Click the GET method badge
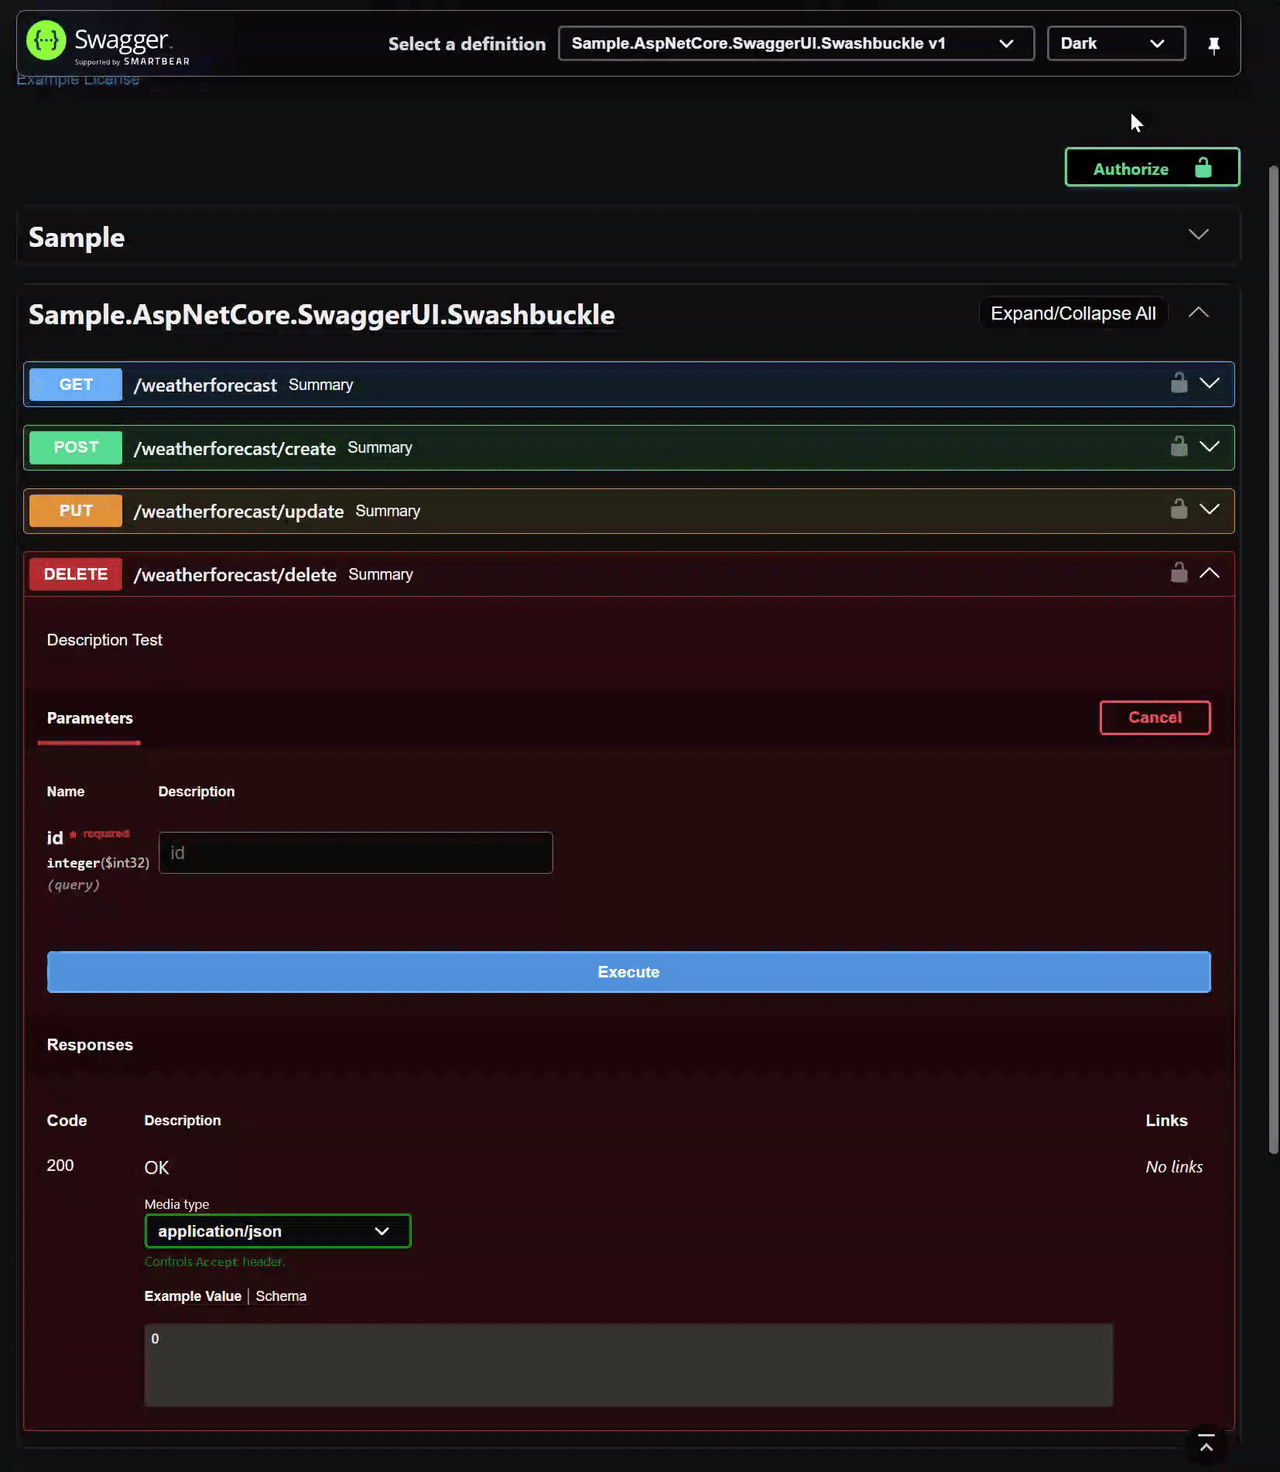 click(x=76, y=385)
